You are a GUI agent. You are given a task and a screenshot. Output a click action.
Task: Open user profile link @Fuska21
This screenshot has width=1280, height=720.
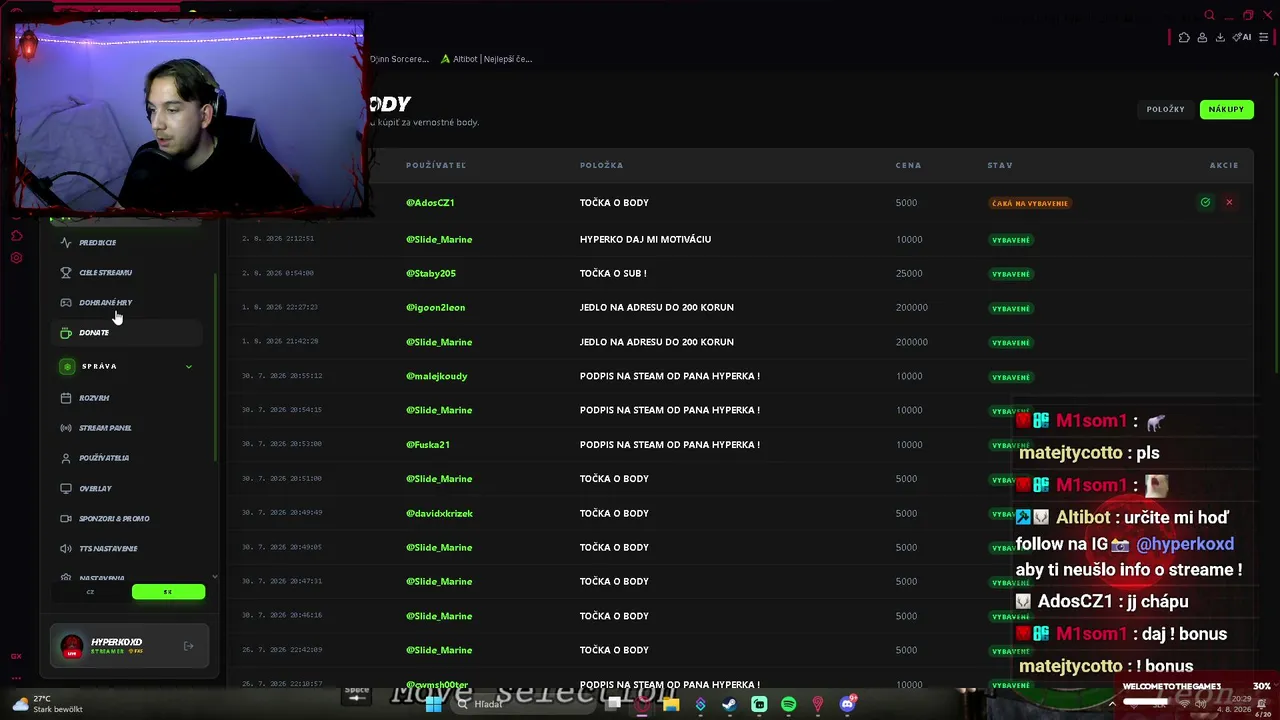pos(428,445)
